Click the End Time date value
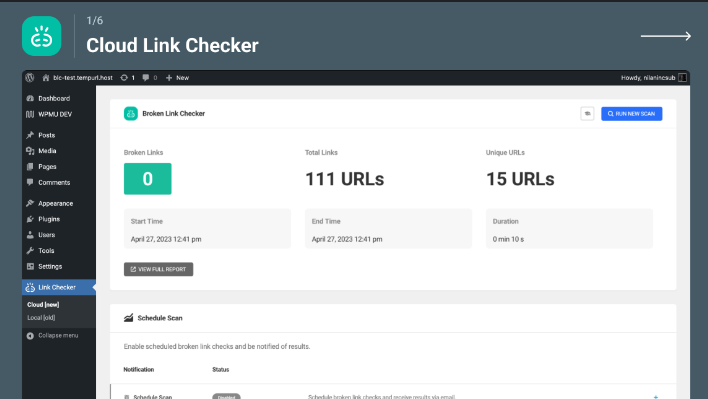This screenshot has height=399, width=708. pyautogui.click(x=347, y=239)
